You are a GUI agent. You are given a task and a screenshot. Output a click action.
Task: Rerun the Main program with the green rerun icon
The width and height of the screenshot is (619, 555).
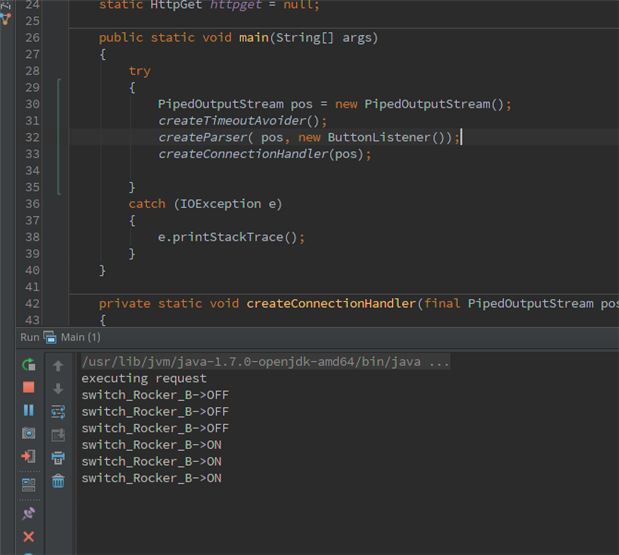tap(28, 365)
